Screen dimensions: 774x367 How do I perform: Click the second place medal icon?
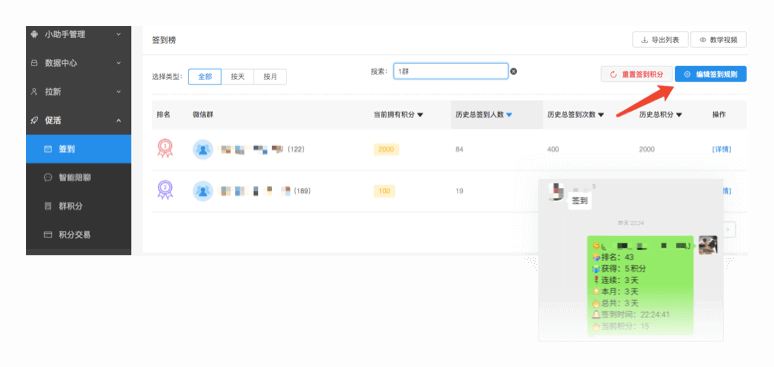(x=165, y=190)
